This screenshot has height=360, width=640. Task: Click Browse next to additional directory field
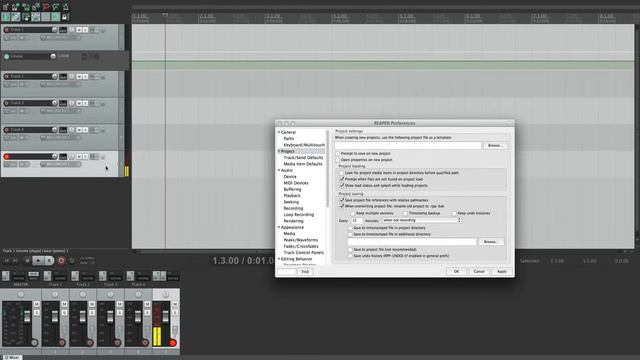491,242
